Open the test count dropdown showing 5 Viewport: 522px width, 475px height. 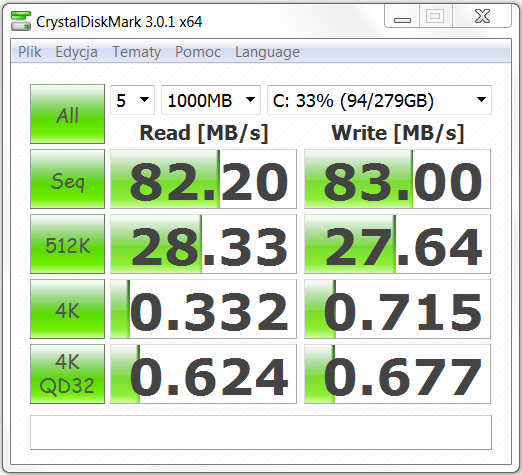tap(132, 100)
